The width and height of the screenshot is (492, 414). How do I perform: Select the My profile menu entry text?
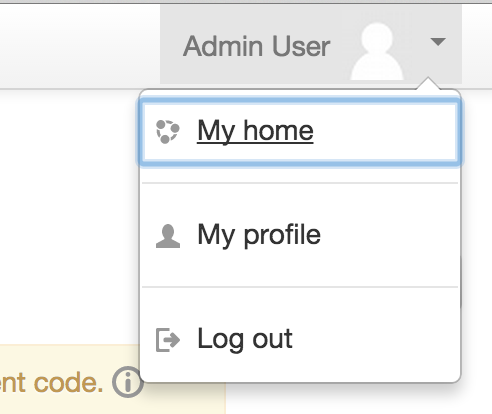coord(259,236)
